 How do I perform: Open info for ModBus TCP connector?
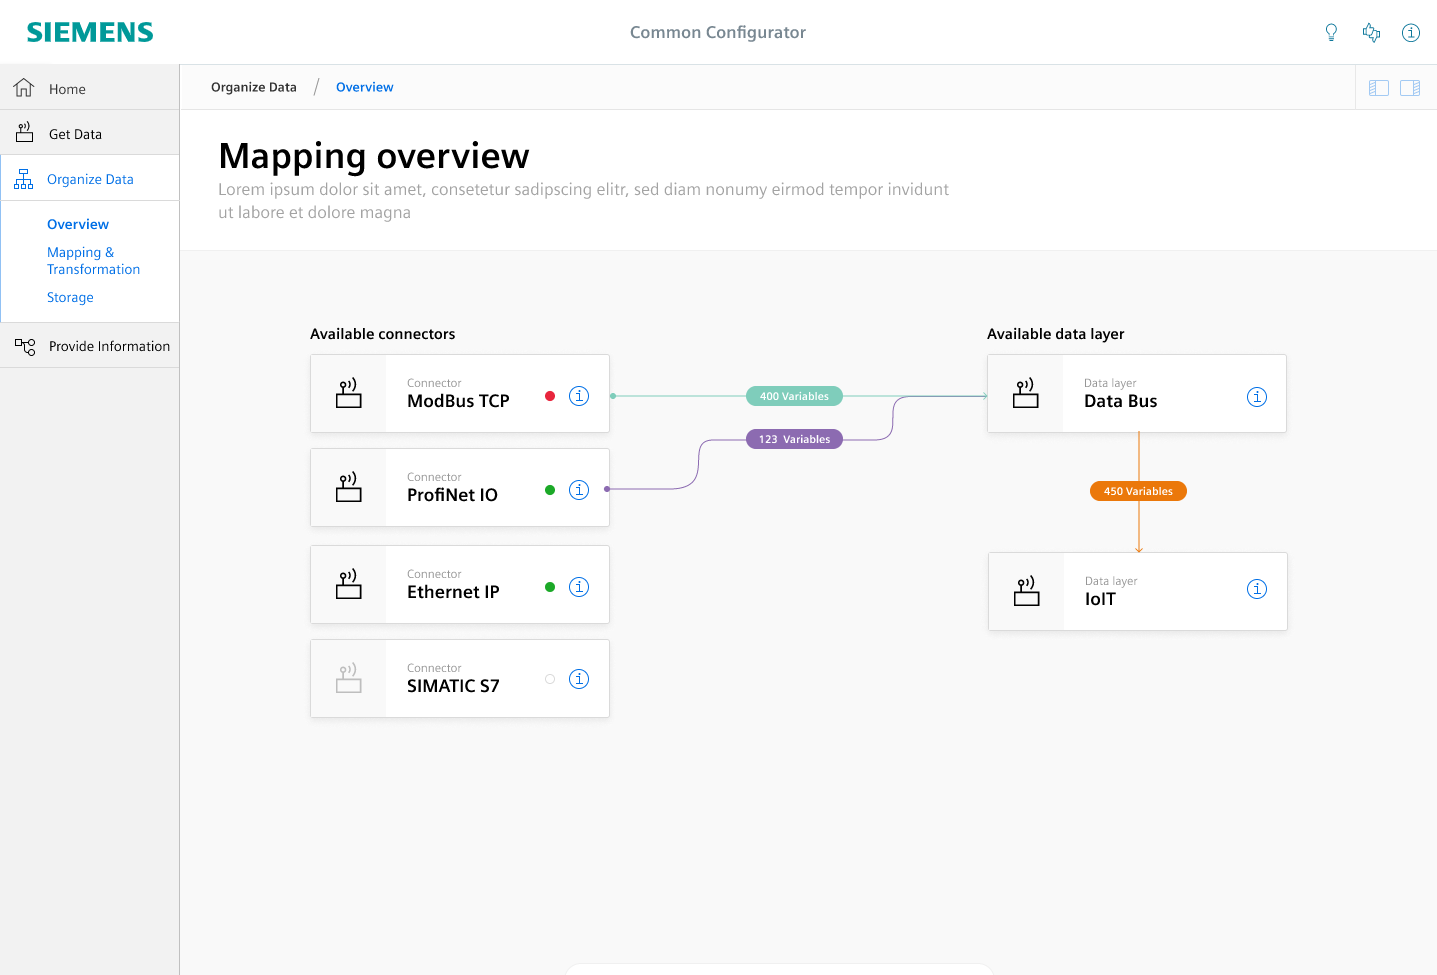tap(579, 396)
